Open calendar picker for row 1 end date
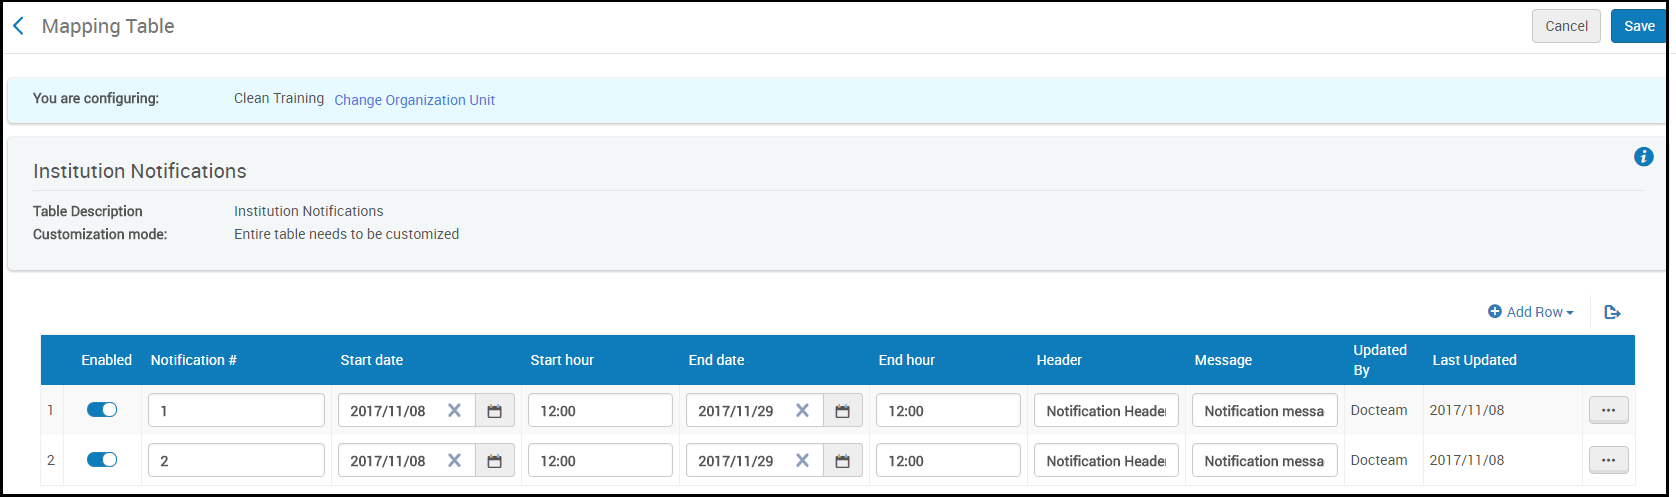The height and width of the screenshot is (497, 1676). 842,411
